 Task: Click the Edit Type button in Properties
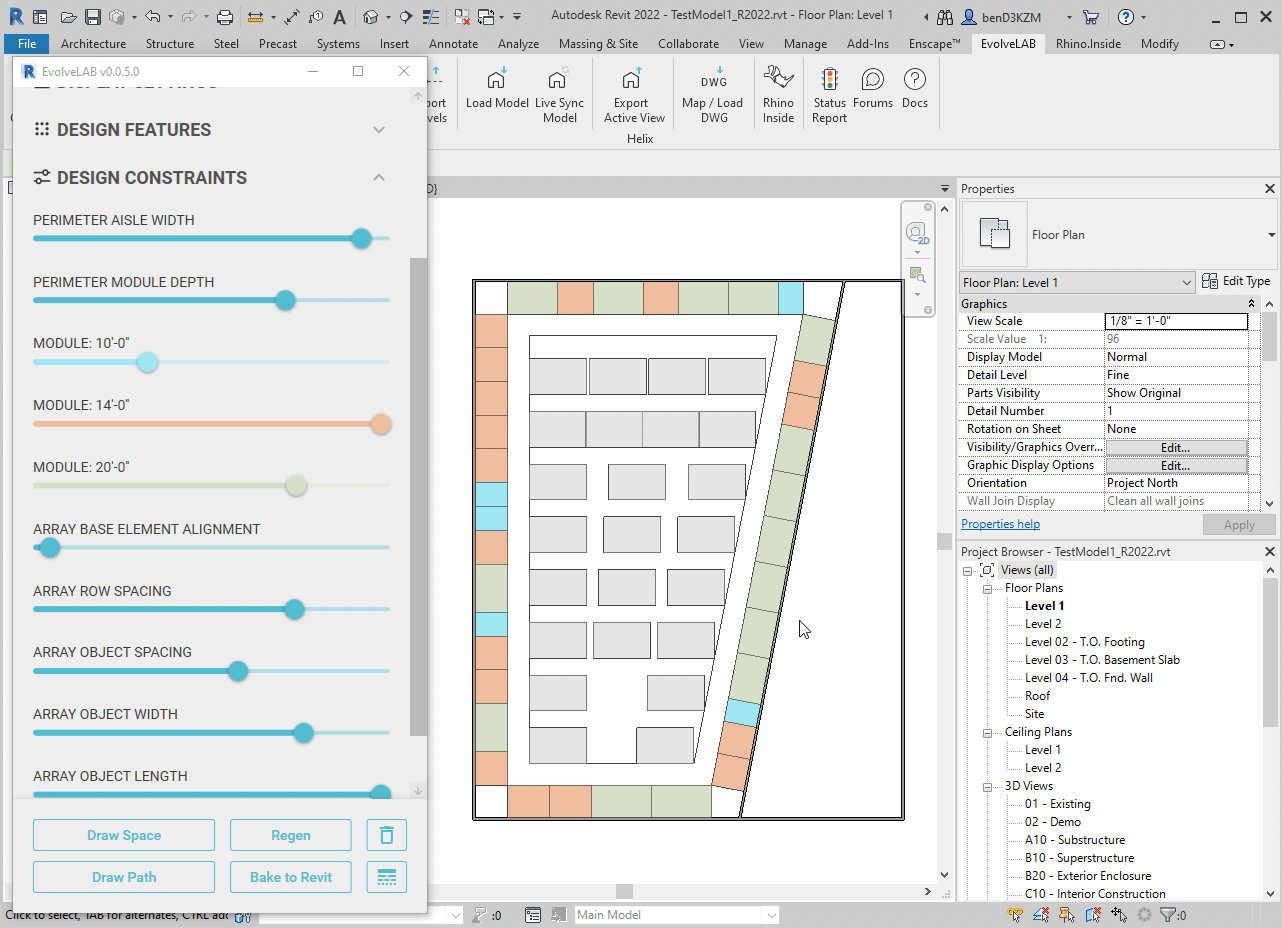click(1236, 282)
